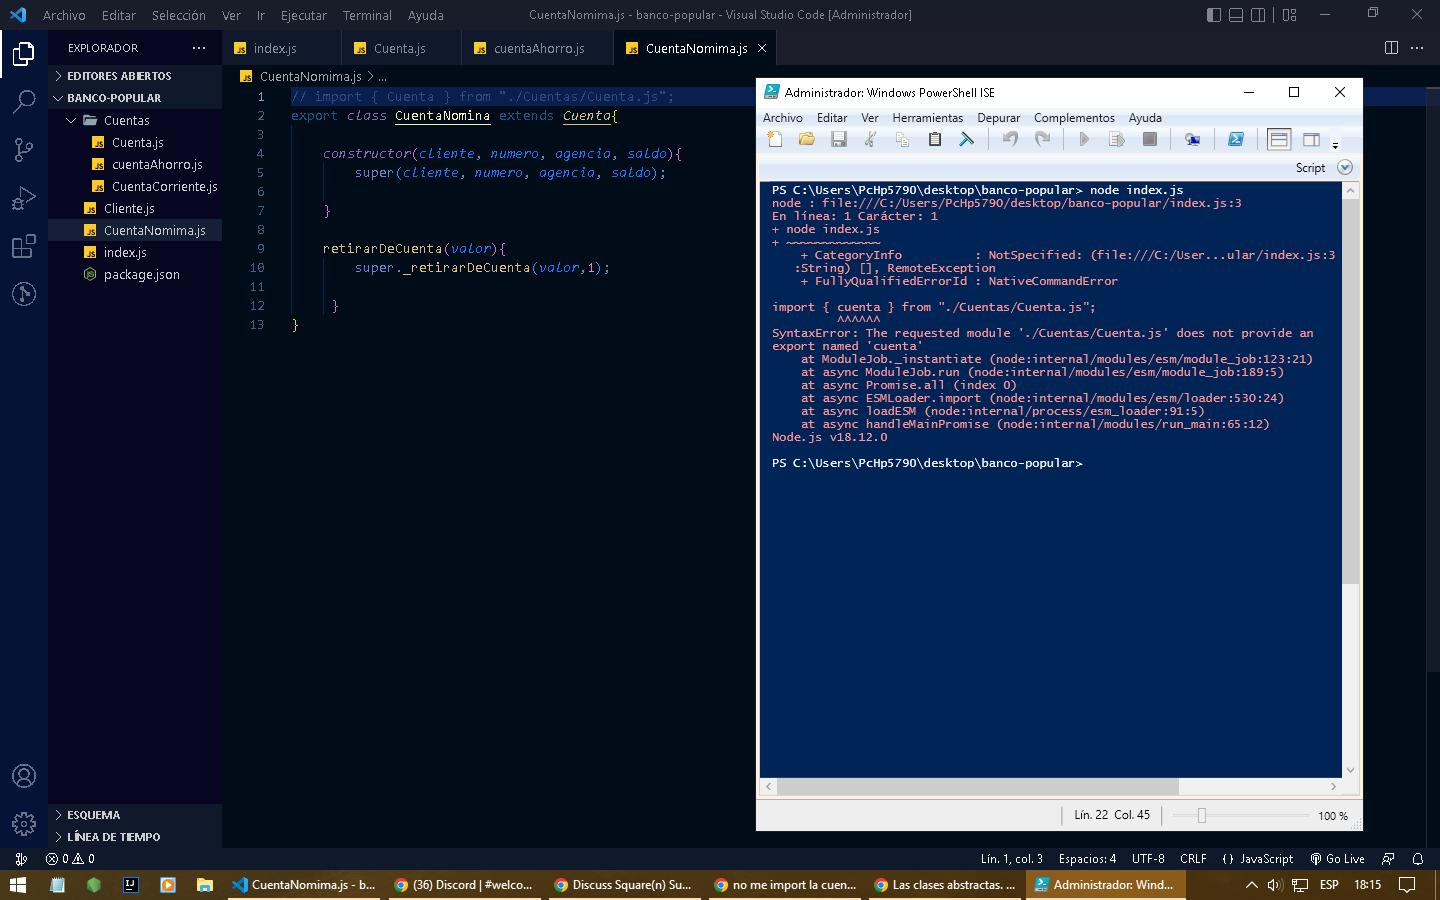Screen dimensions: 1440x900
Task: Split the VS Code editor to the right
Action: pos(1391,48)
